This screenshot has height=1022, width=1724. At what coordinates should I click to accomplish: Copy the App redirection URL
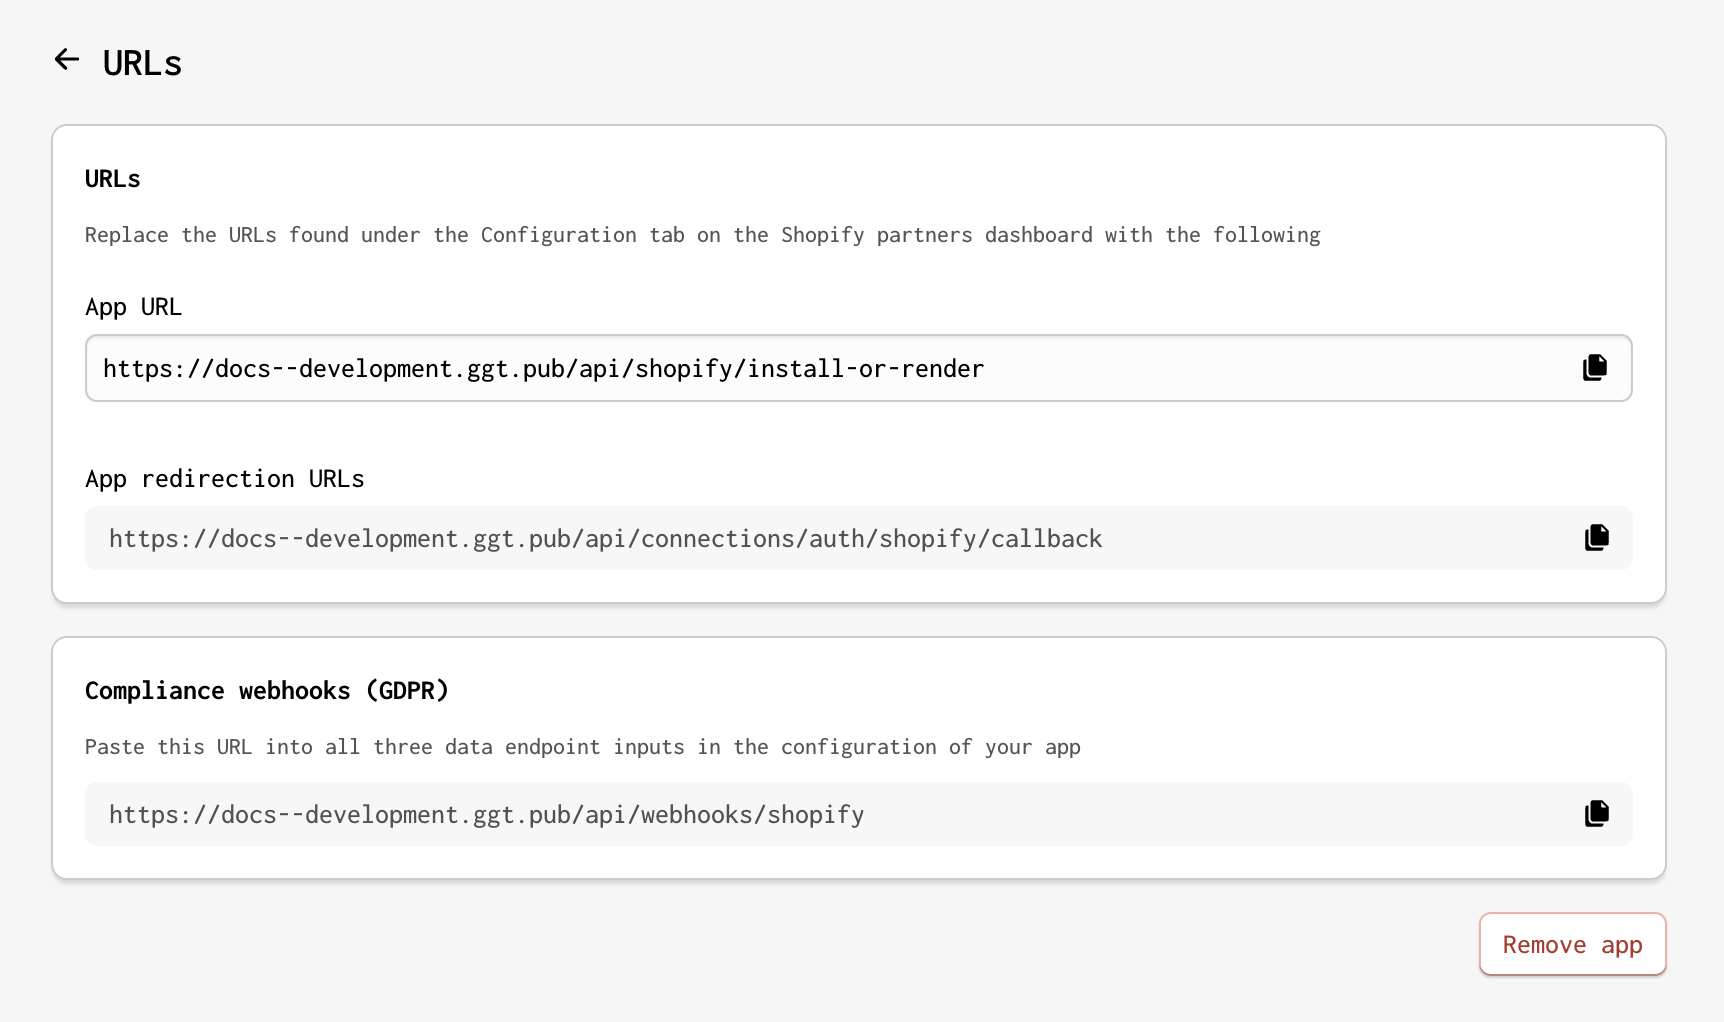tap(1597, 538)
